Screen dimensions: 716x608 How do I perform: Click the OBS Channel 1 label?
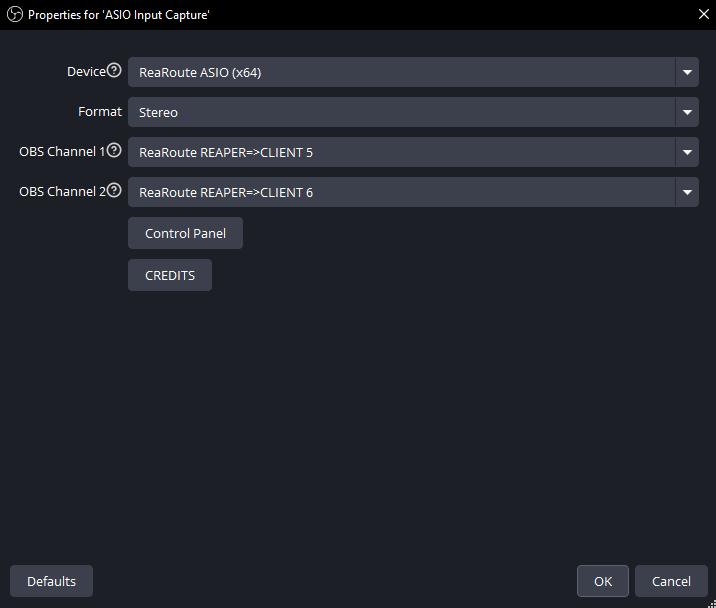click(x=62, y=152)
